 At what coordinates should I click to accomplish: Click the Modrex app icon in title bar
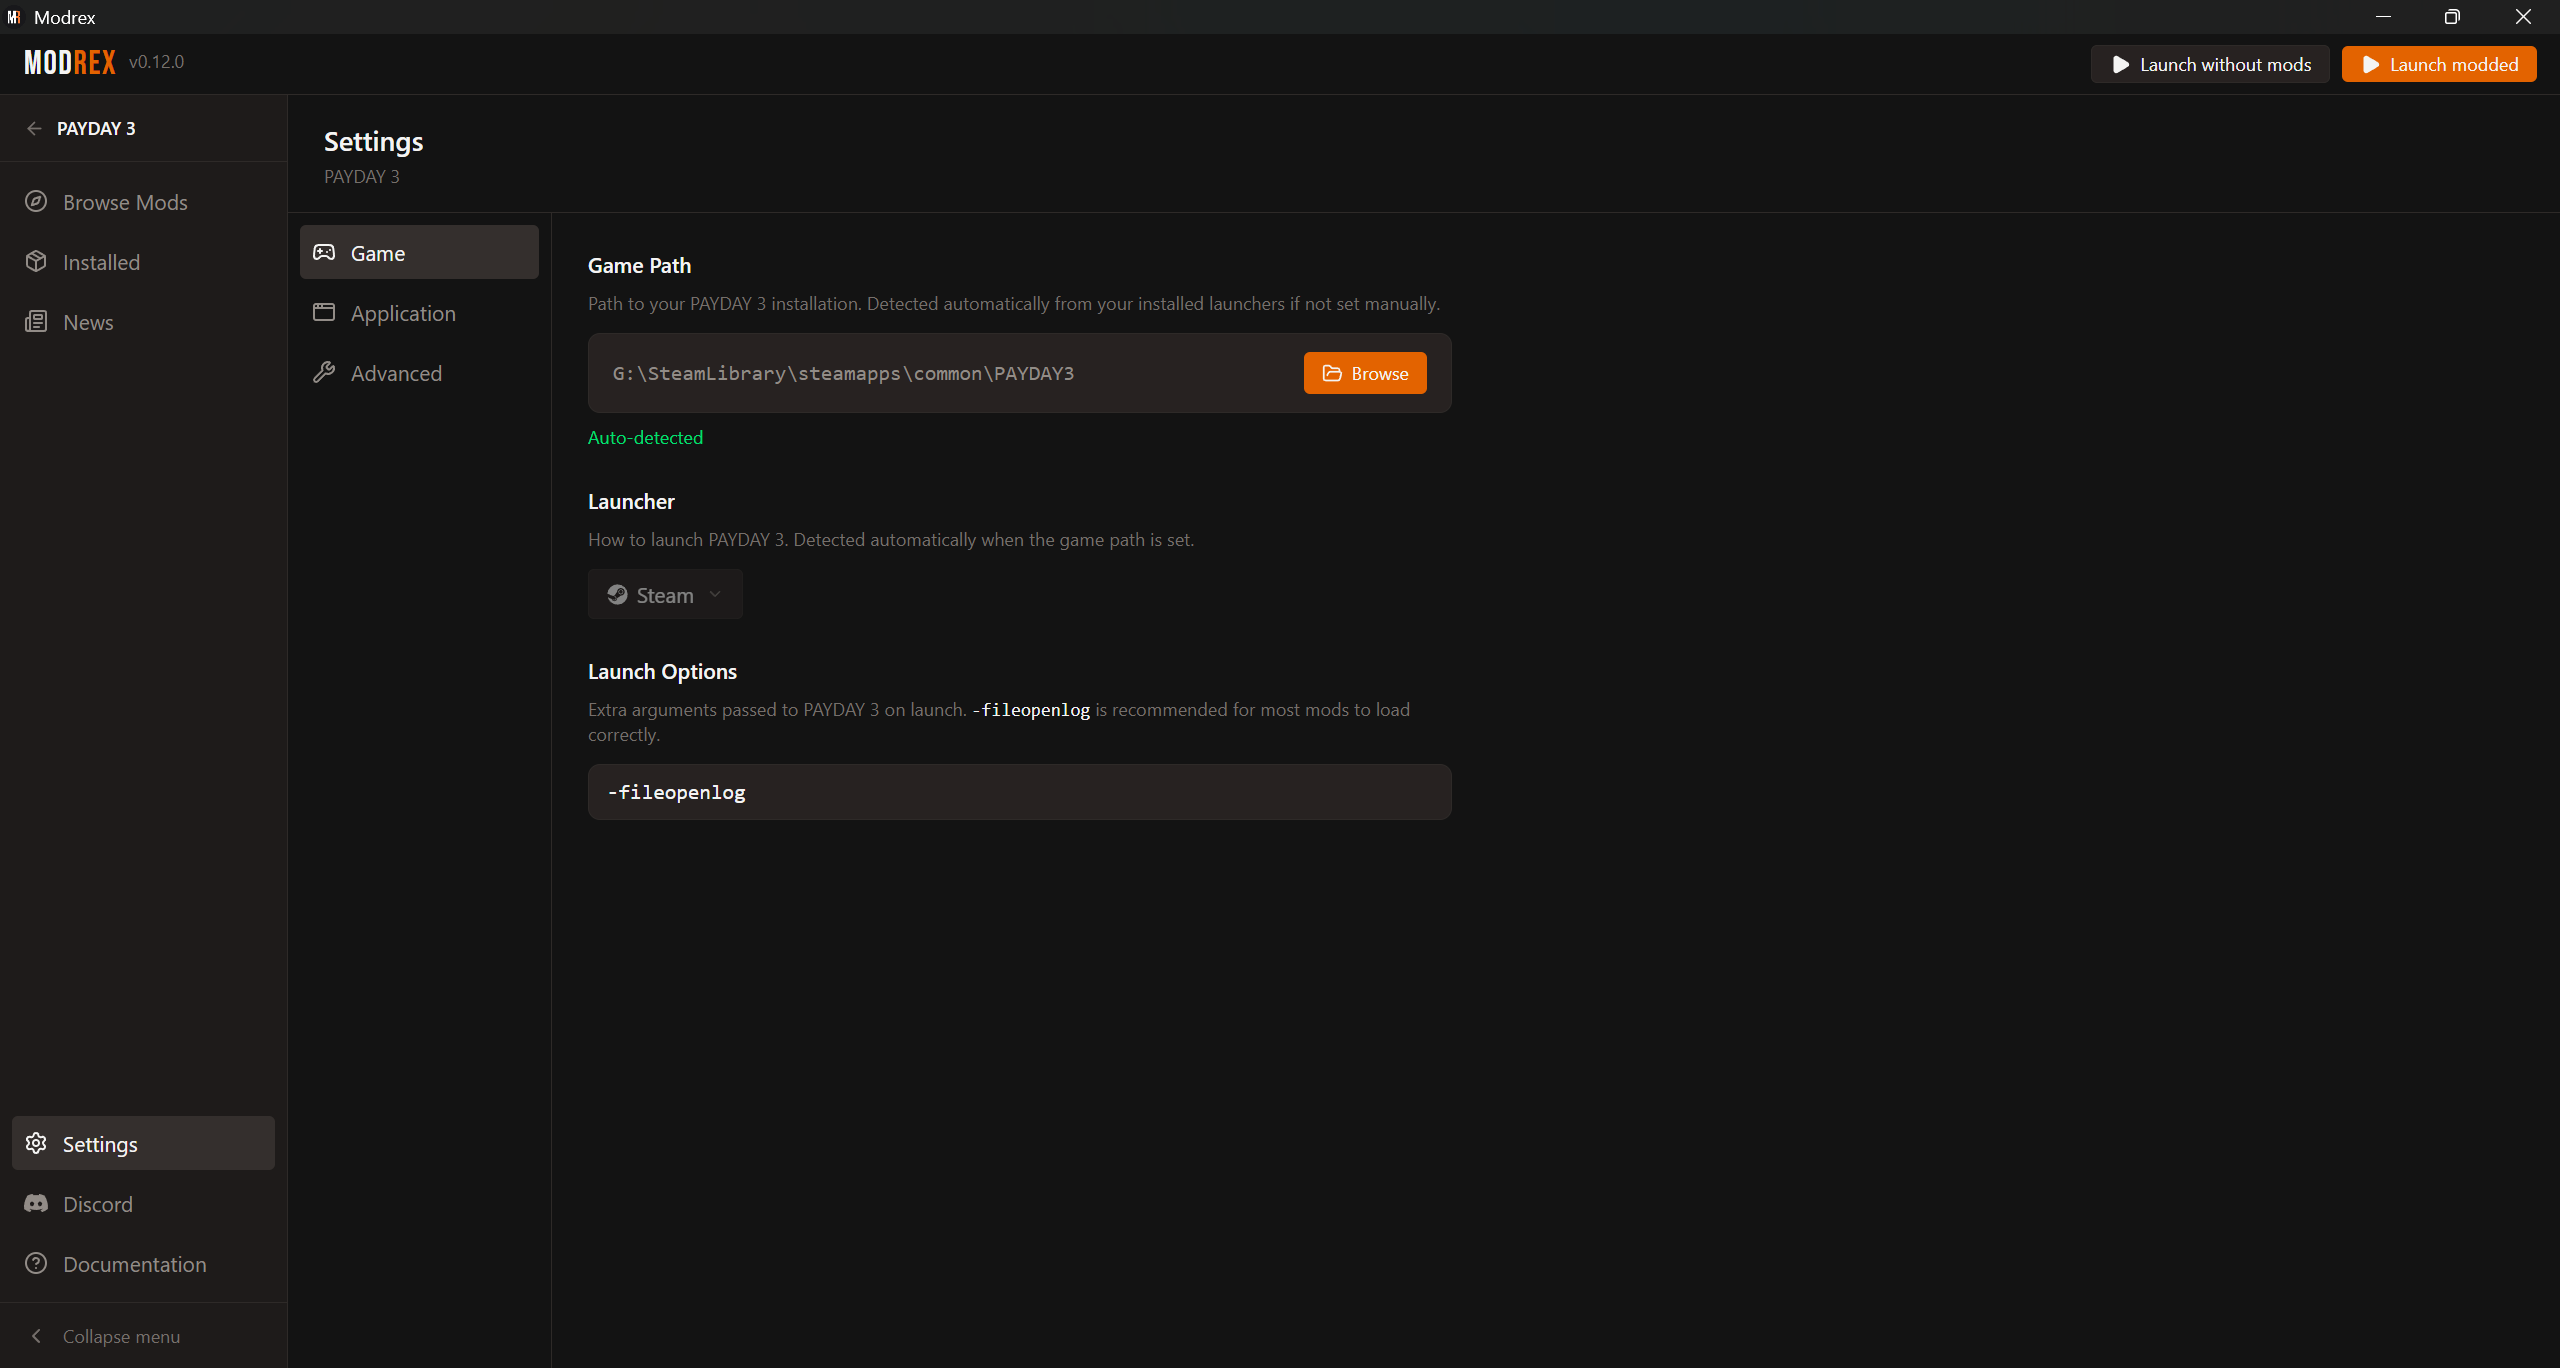coord(14,17)
